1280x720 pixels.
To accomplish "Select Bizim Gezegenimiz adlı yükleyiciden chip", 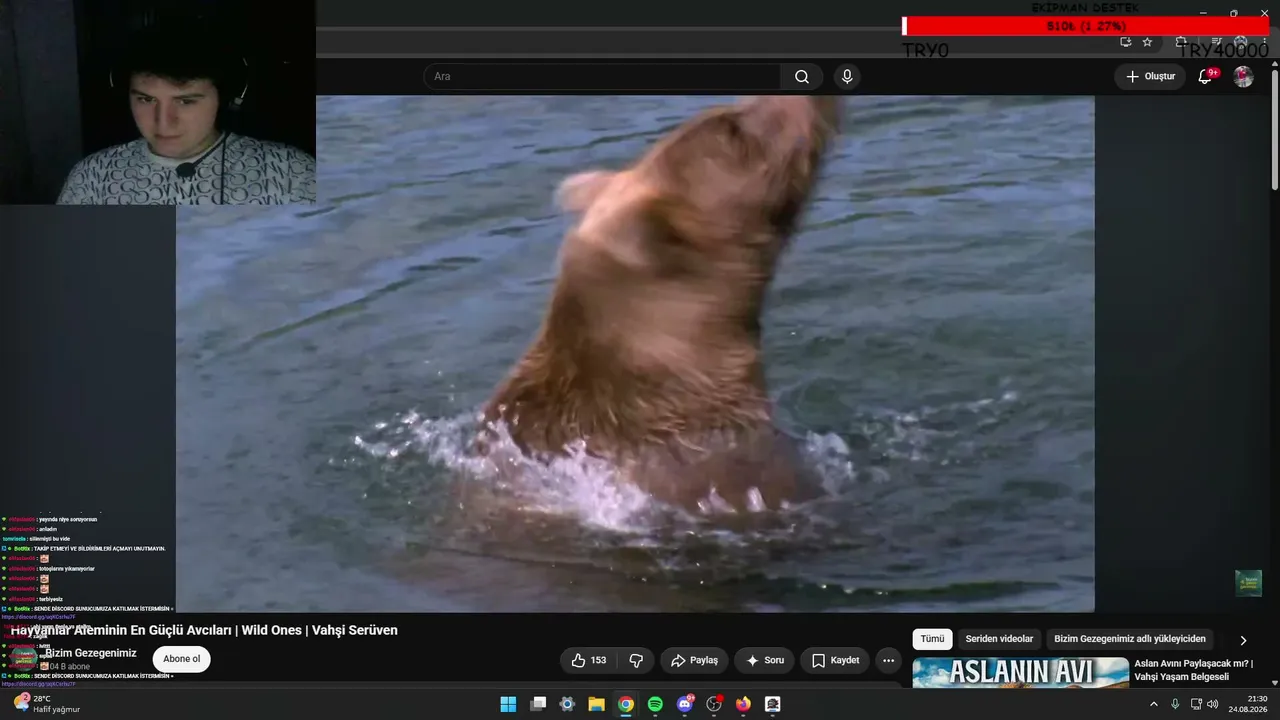I will (1130, 639).
